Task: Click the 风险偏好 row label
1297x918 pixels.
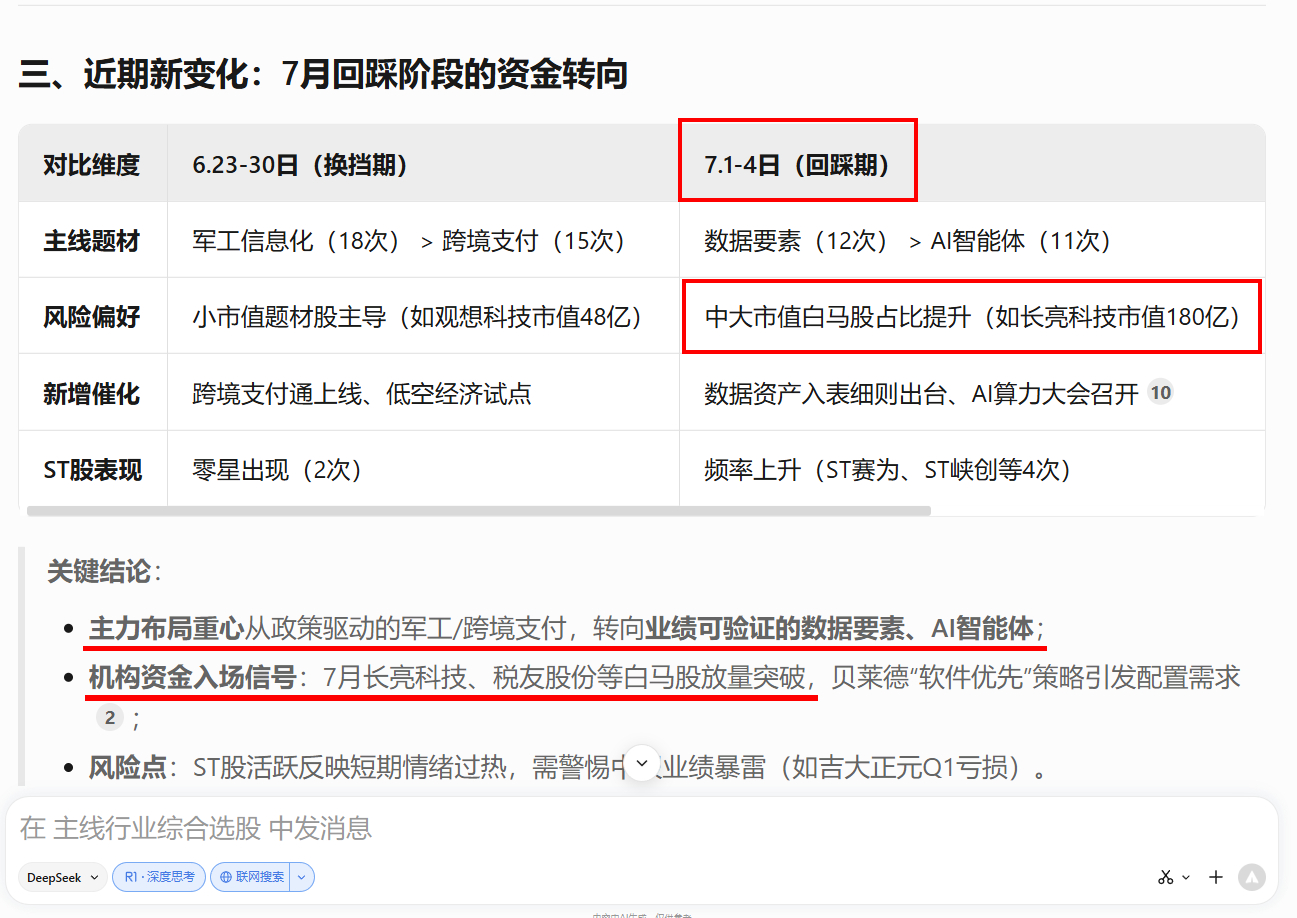Action: coord(91,317)
